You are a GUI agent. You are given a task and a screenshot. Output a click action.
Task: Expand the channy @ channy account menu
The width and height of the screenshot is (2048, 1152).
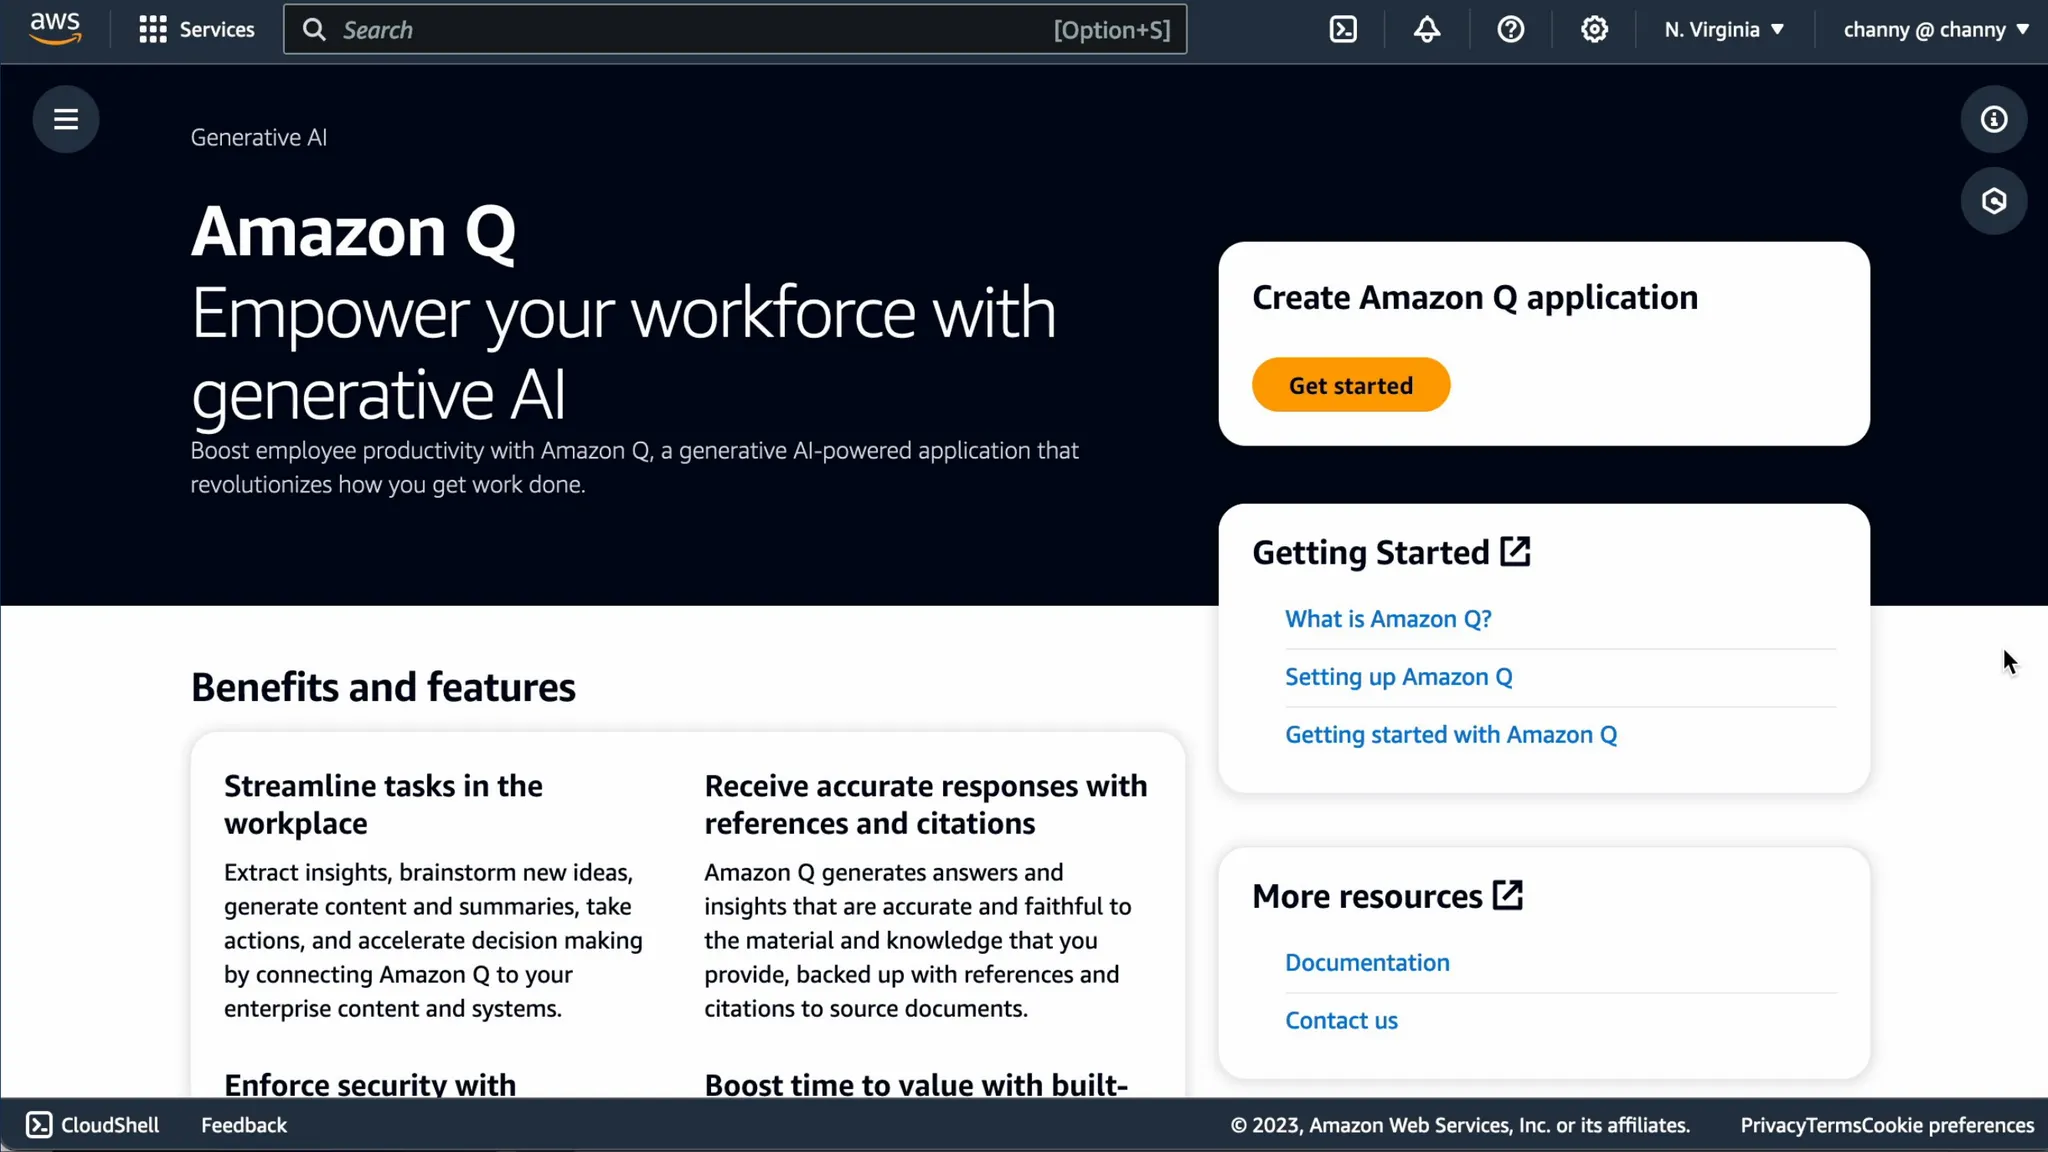1935,29
